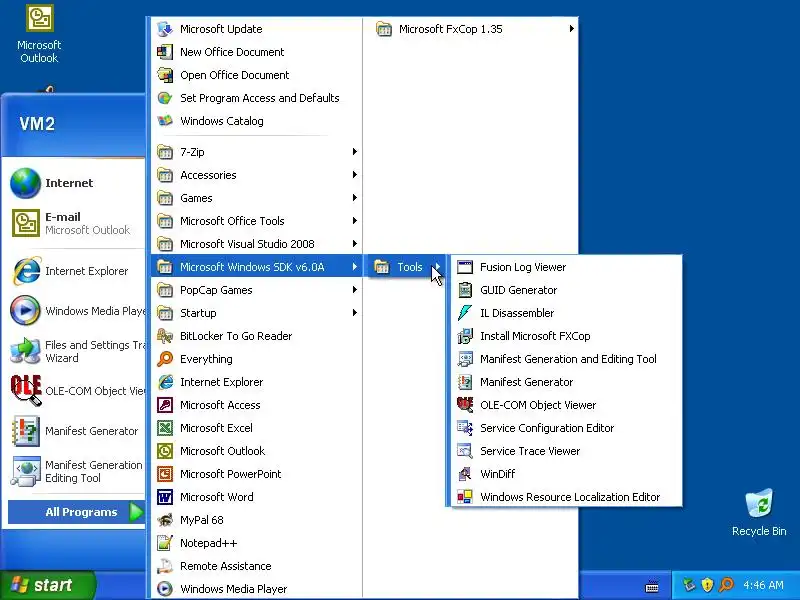Open IL Disassembler lightning icon

465,313
